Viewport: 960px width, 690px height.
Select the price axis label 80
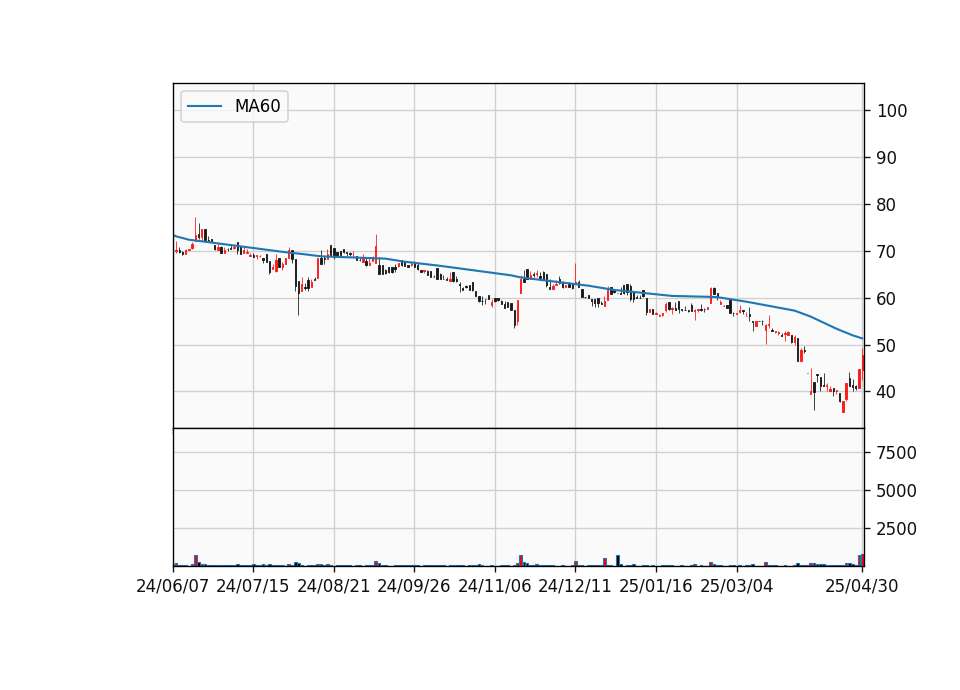(x=887, y=205)
